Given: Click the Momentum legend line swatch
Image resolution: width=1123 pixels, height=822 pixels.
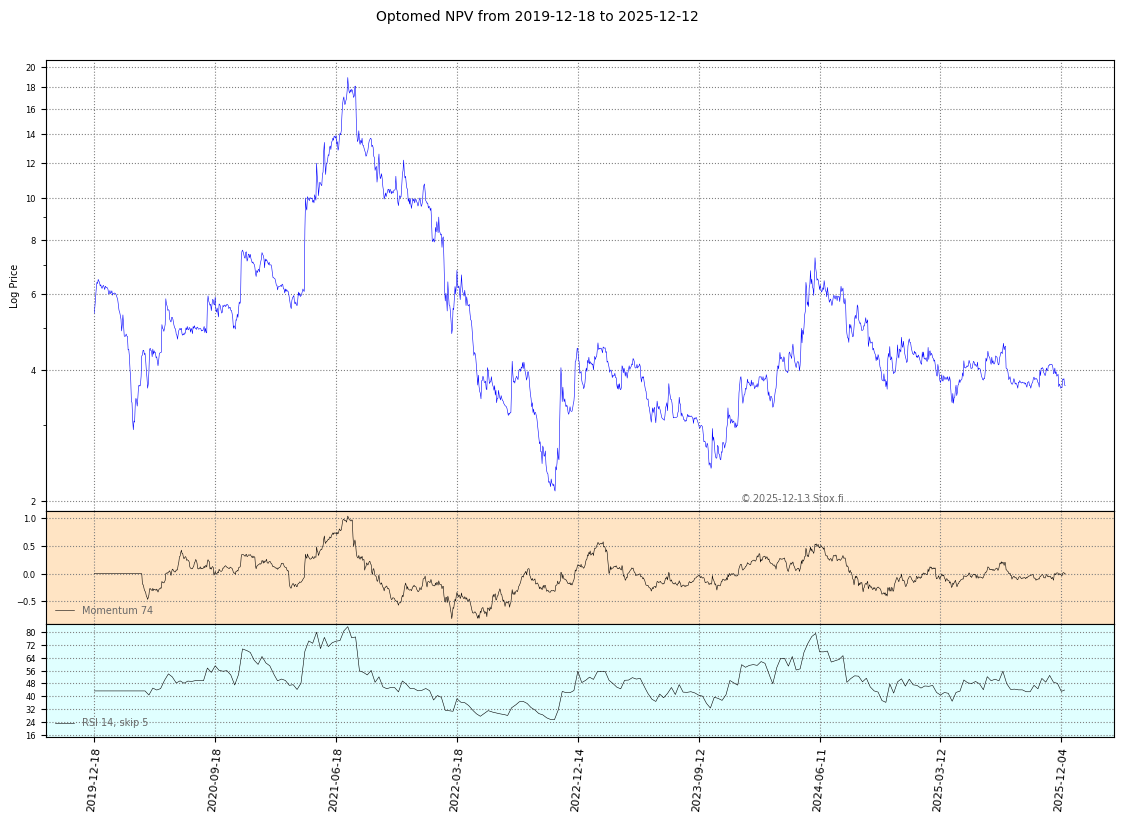Looking at the screenshot, I should [x=65, y=610].
